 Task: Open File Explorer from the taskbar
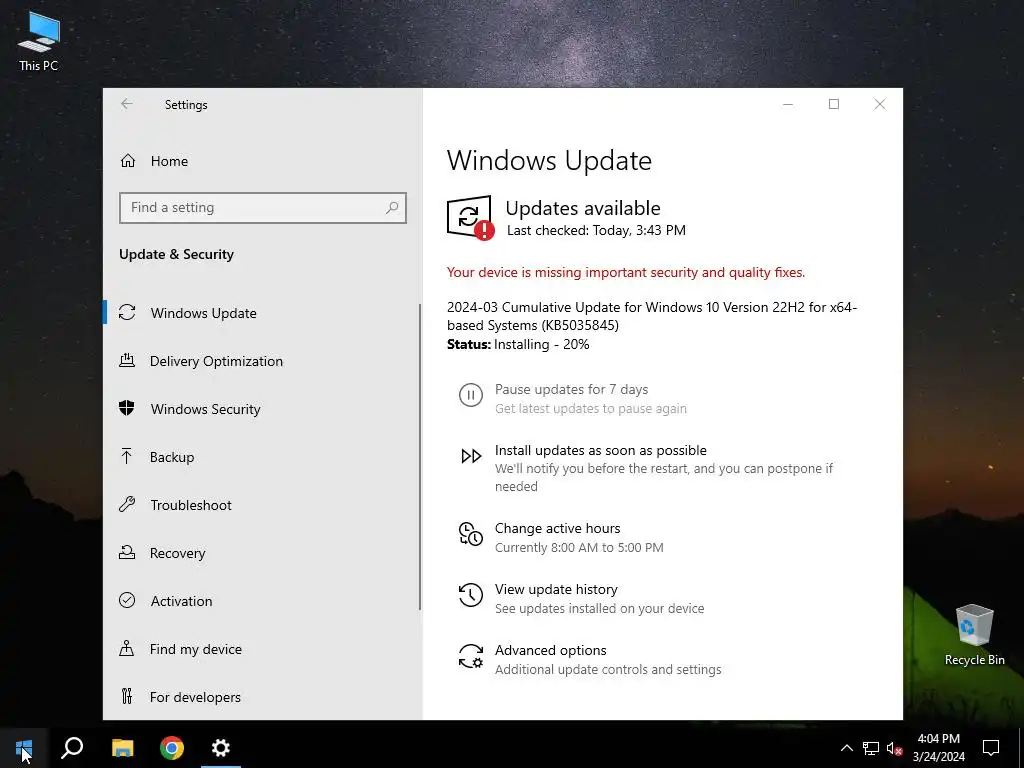tap(122, 748)
